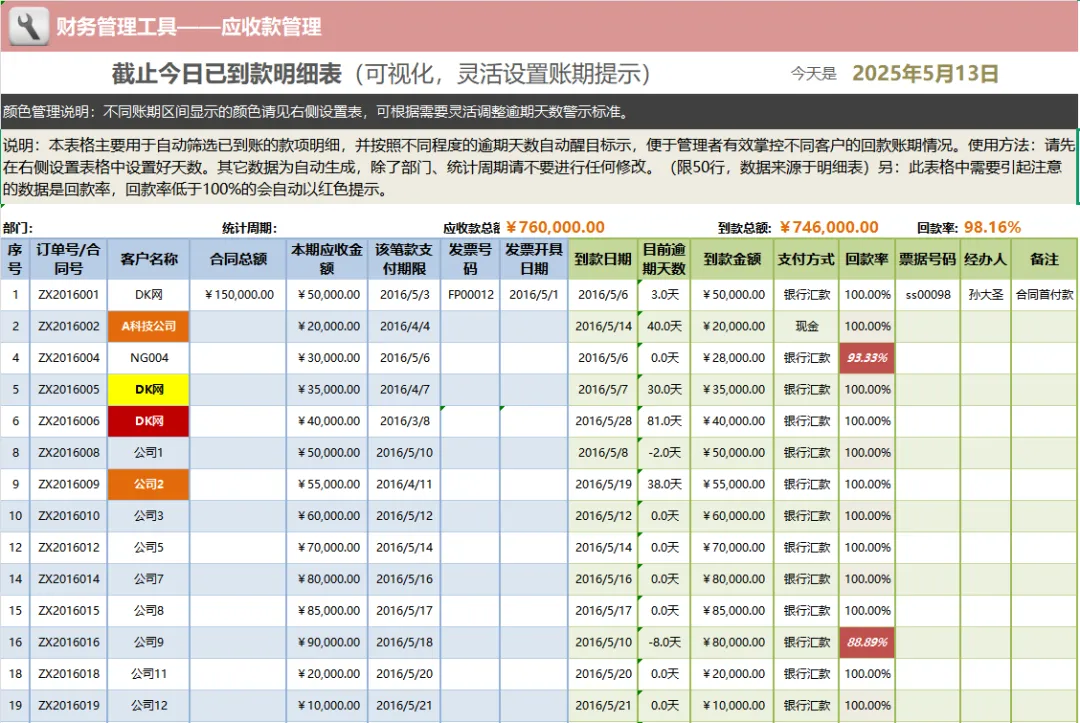Image resolution: width=1080 pixels, height=723 pixels.
Task: Click the orange A科技公司 customer cell
Action: [149, 326]
